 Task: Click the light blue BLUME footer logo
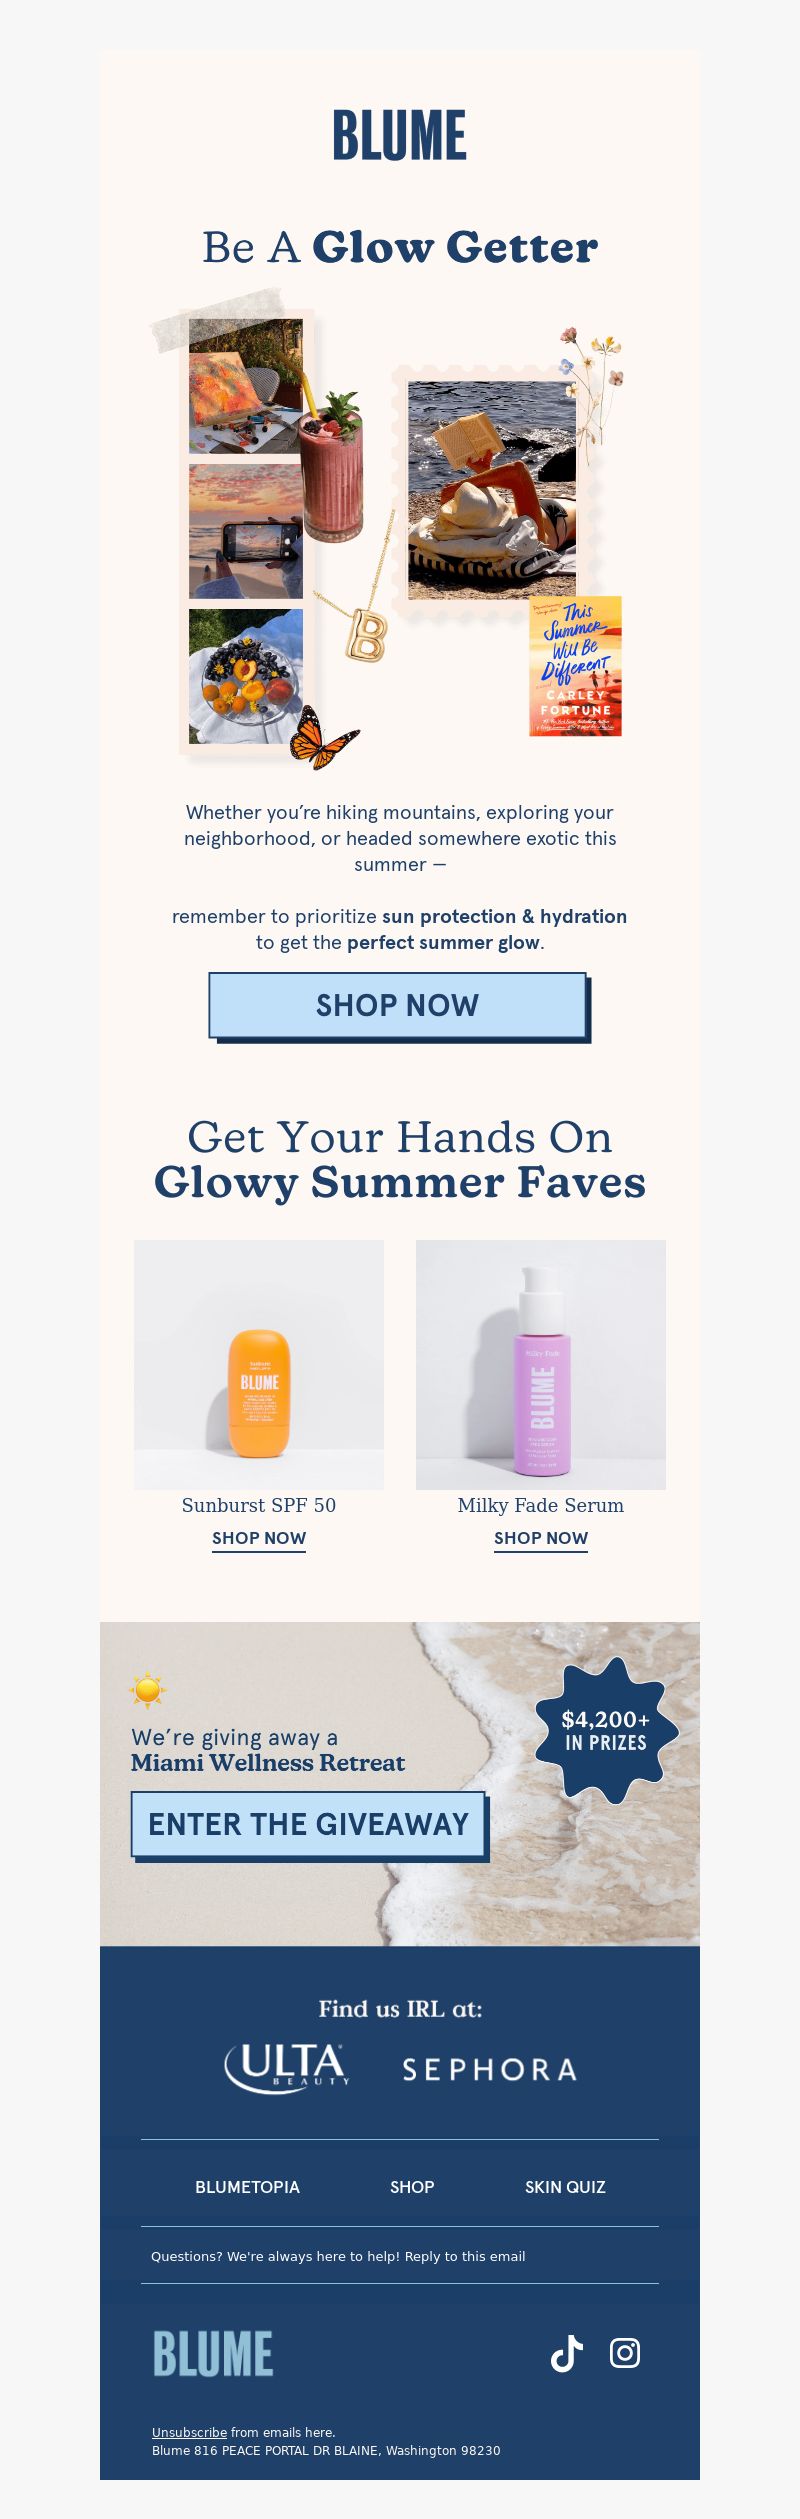(x=212, y=2353)
